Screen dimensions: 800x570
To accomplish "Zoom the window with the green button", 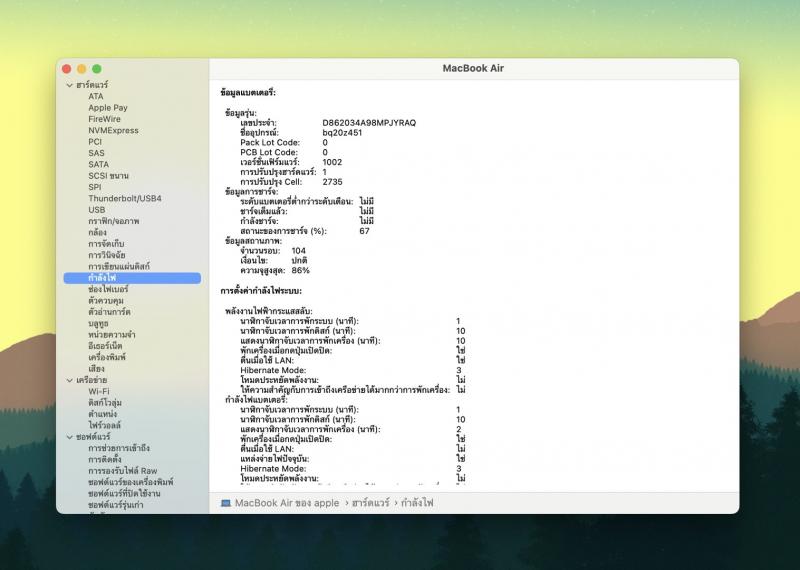I will tap(97, 69).
